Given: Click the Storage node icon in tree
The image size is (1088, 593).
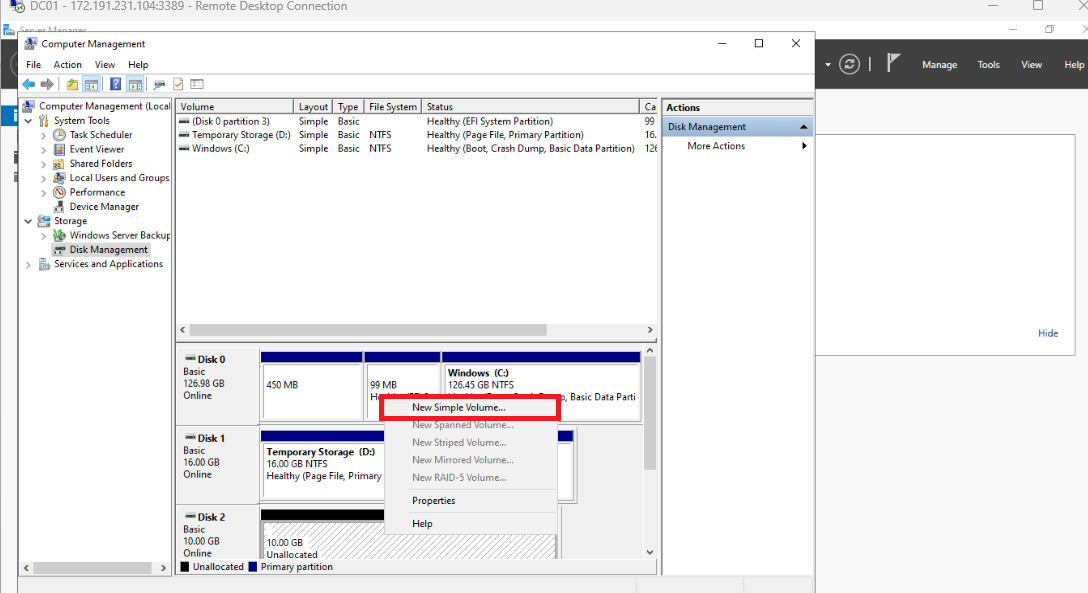Looking at the screenshot, I should click(44, 221).
